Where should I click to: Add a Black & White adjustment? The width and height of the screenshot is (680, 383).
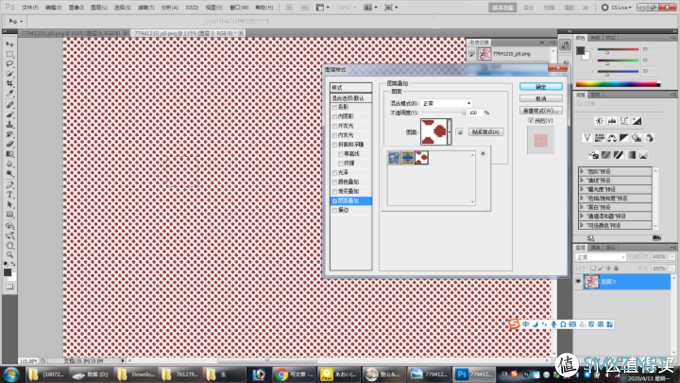624,138
